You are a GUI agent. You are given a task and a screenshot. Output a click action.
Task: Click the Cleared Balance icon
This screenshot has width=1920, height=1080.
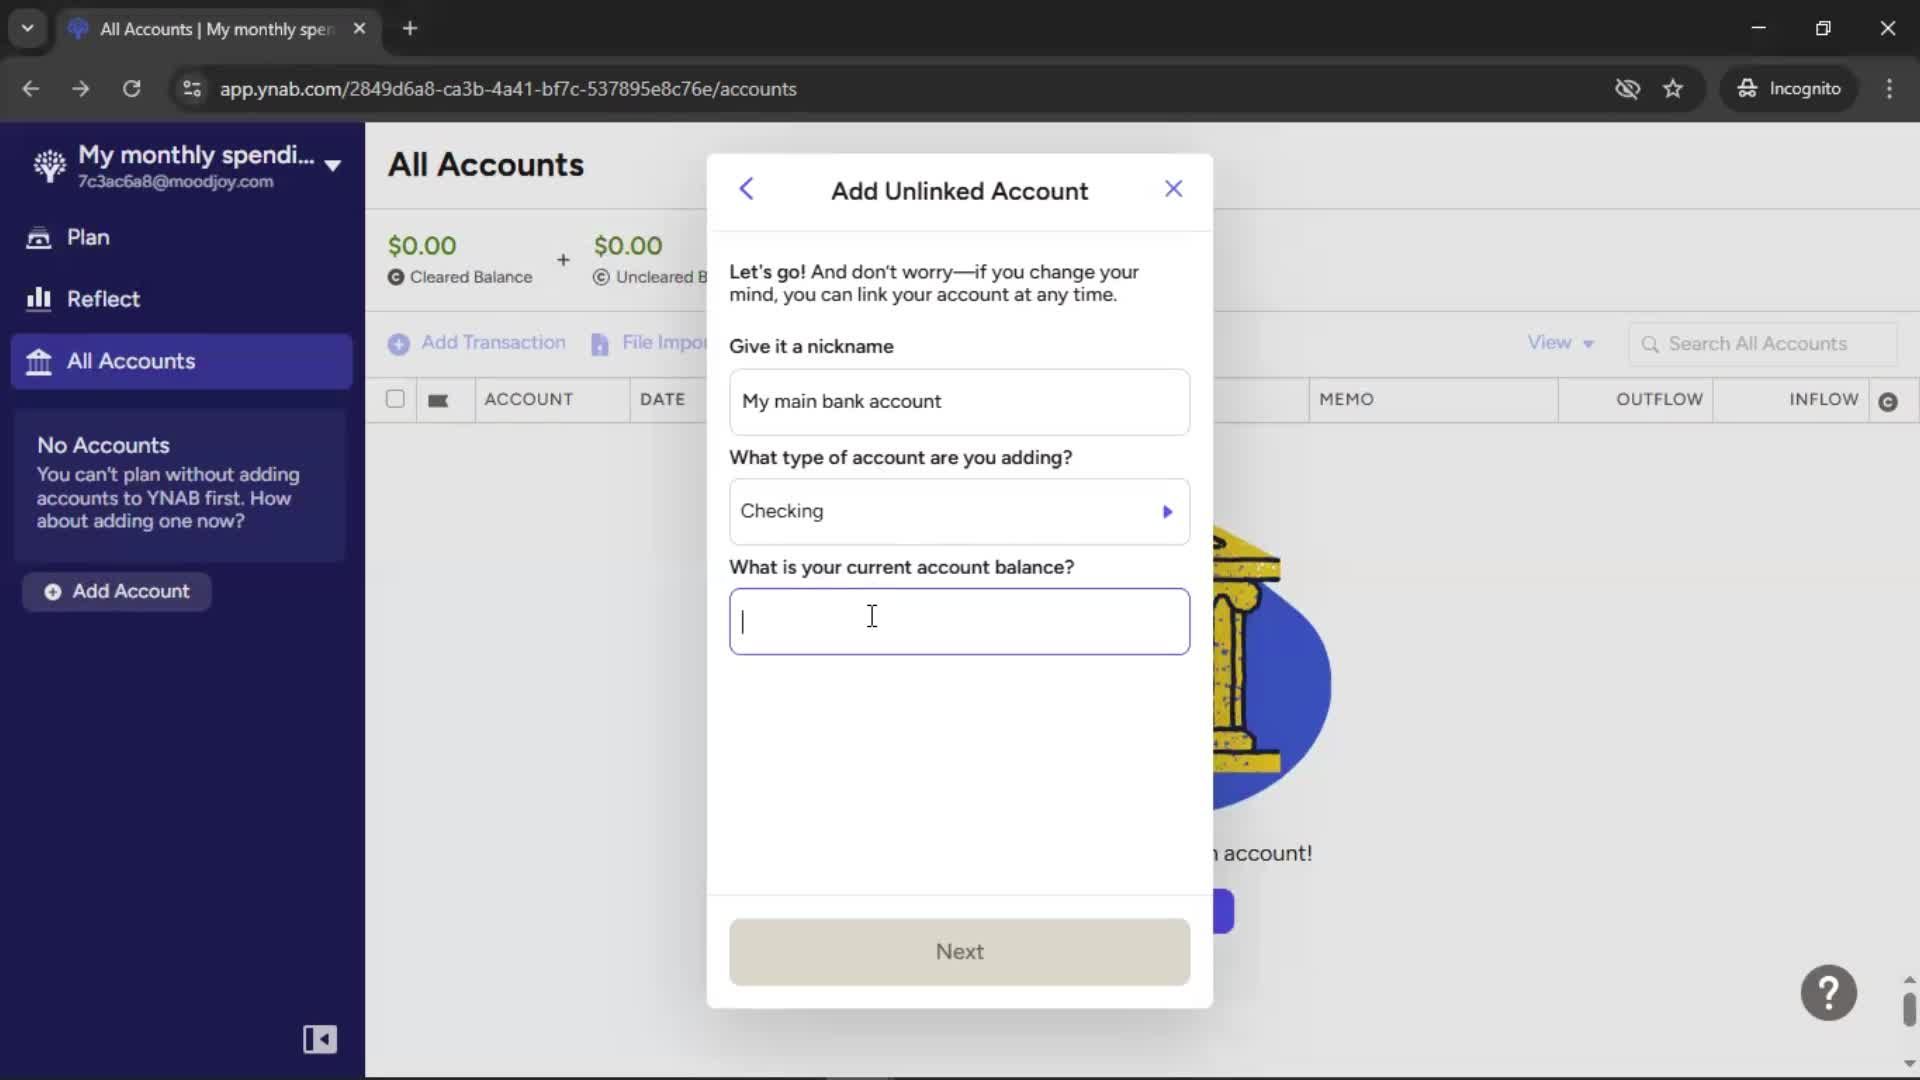pyautogui.click(x=396, y=277)
